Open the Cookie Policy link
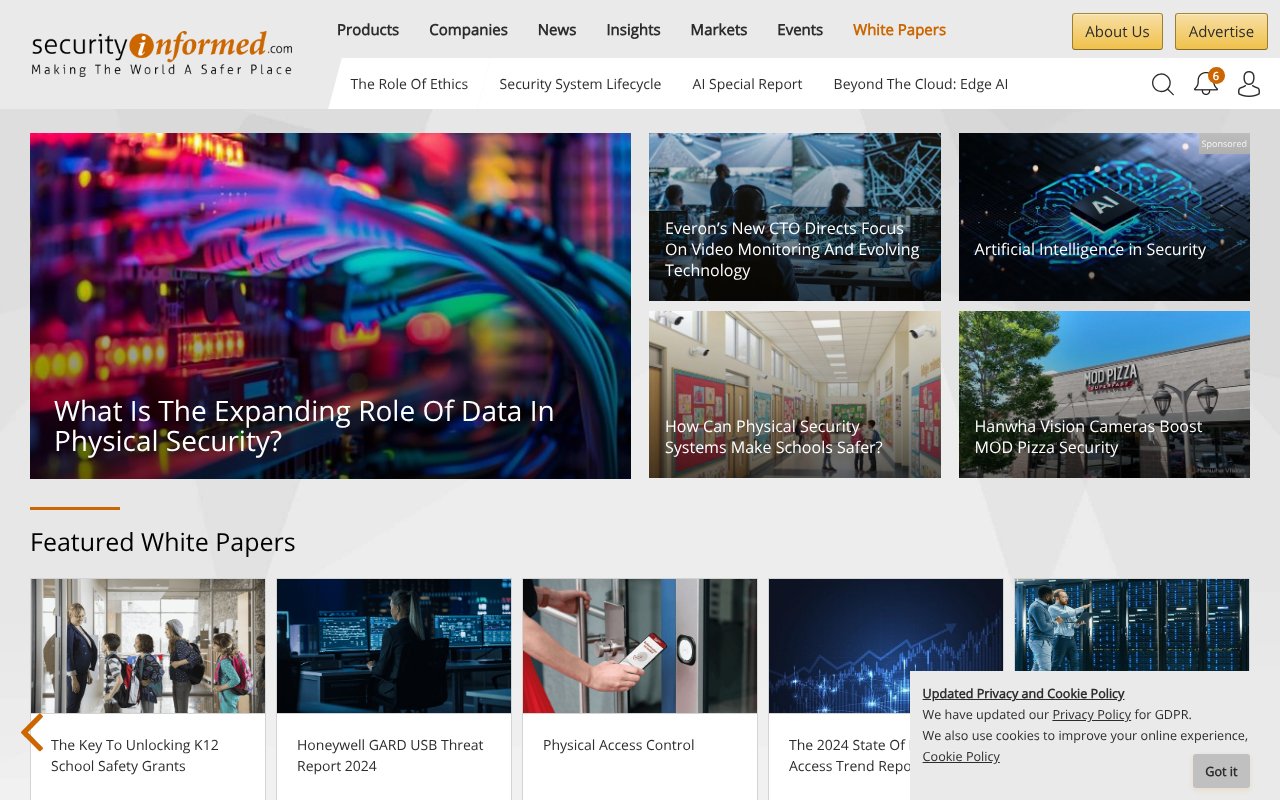Viewport: 1280px width, 800px height. 960,756
